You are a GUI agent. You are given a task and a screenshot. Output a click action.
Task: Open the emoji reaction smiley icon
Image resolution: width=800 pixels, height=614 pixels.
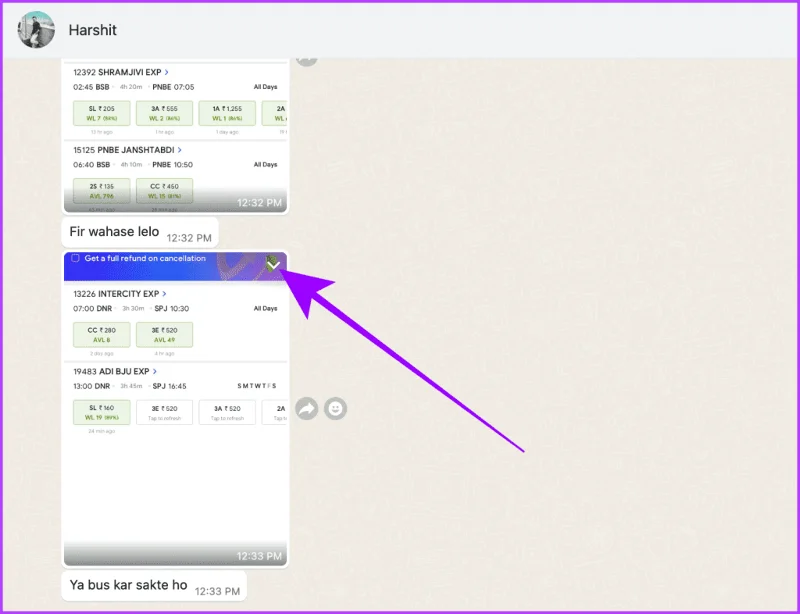point(335,408)
